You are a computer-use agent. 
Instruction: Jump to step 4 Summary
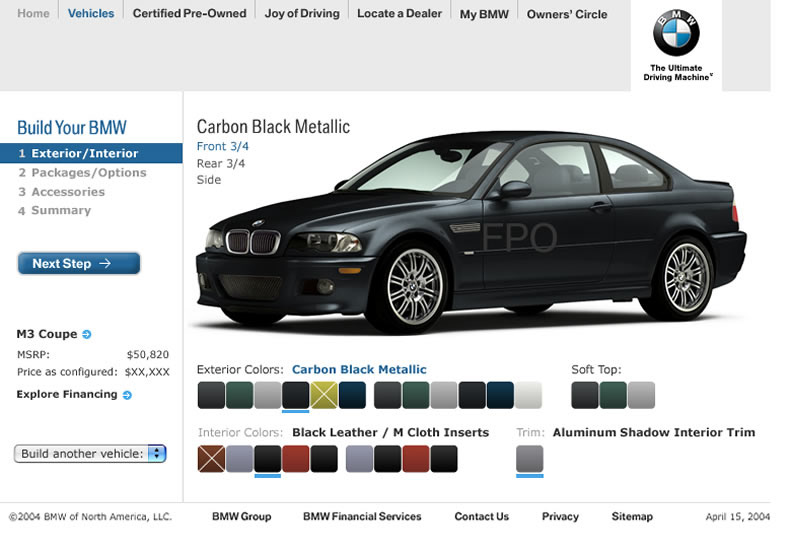(54, 210)
